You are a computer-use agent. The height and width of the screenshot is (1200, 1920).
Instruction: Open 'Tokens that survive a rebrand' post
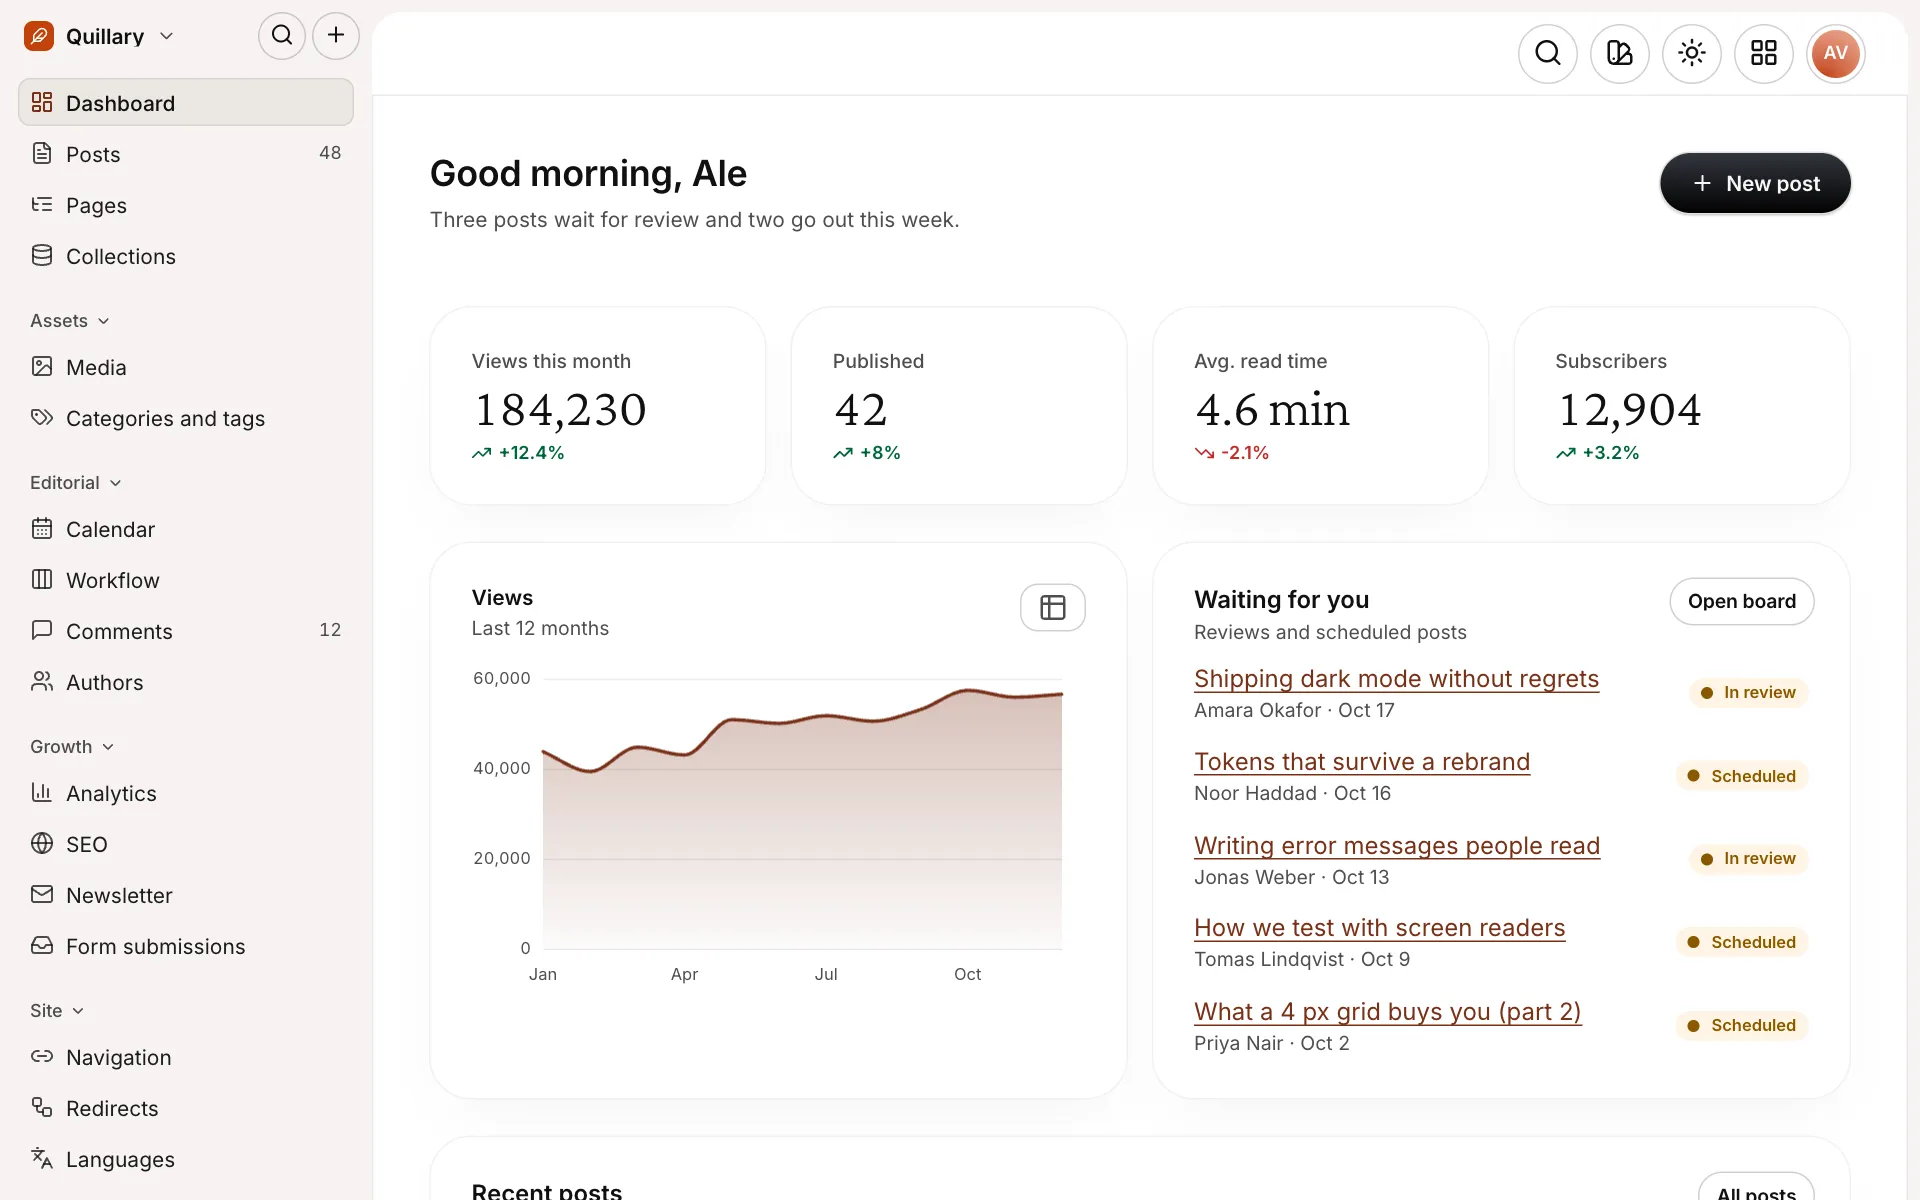tap(1362, 761)
